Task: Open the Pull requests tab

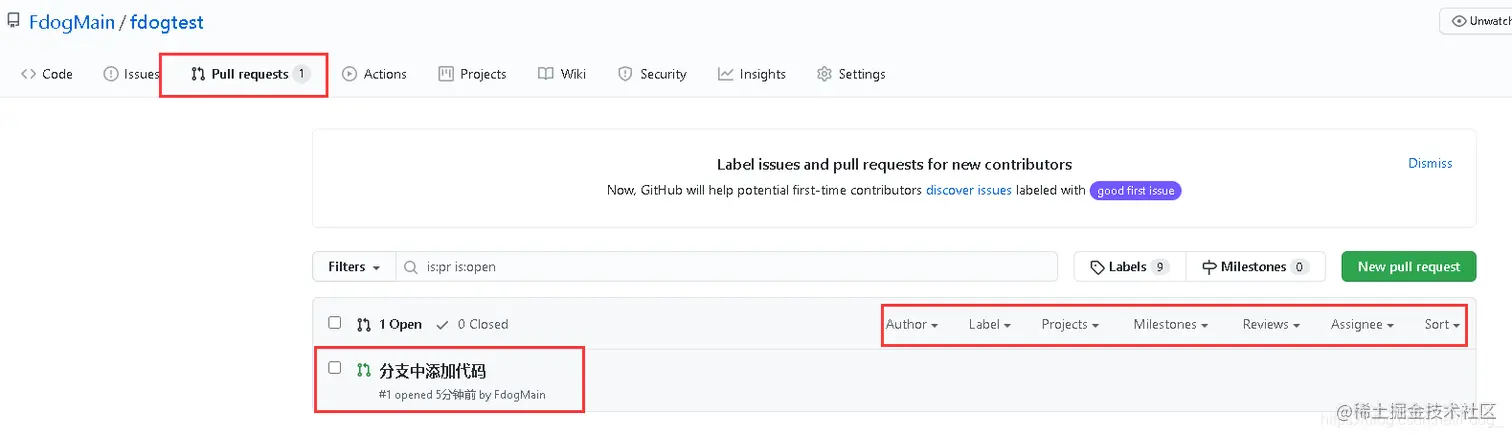Action: [x=250, y=74]
